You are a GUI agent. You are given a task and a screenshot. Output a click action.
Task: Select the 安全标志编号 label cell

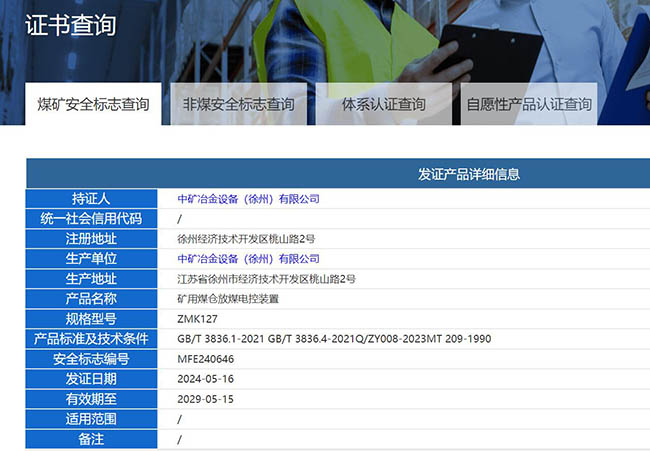point(91,359)
